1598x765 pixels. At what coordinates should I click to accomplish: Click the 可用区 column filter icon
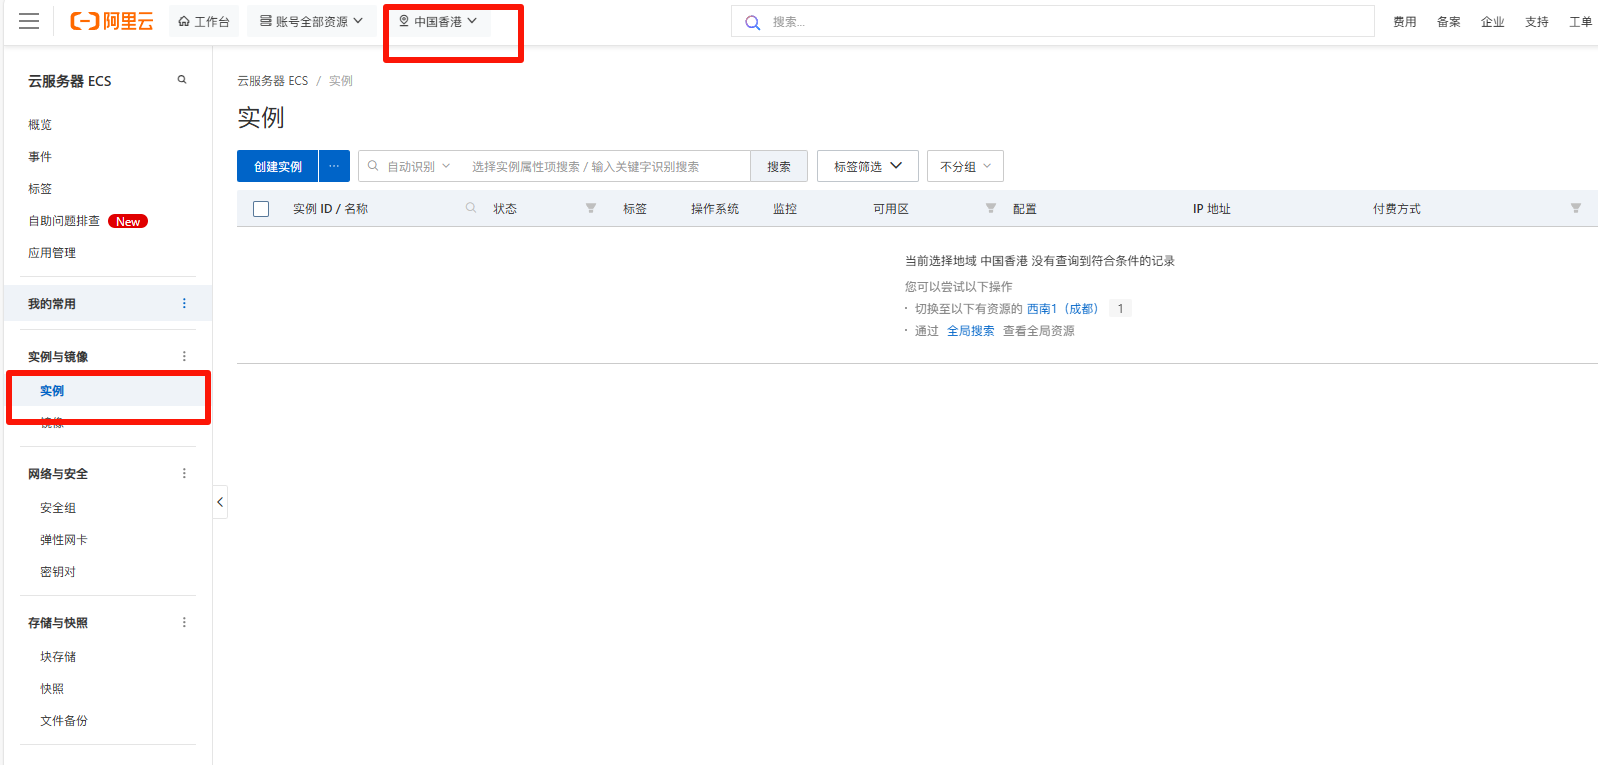coord(991,208)
